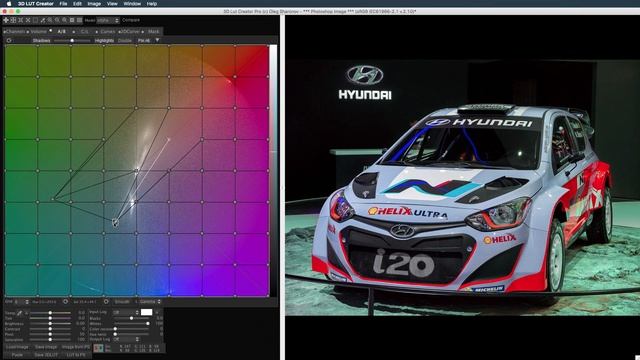Select the Channels radio tab

click(13, 31)
